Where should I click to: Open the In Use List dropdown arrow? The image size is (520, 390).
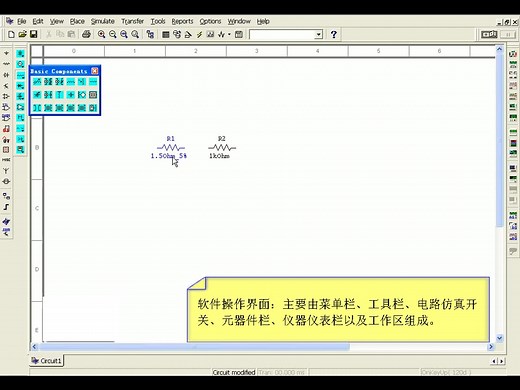click(319, 34)
